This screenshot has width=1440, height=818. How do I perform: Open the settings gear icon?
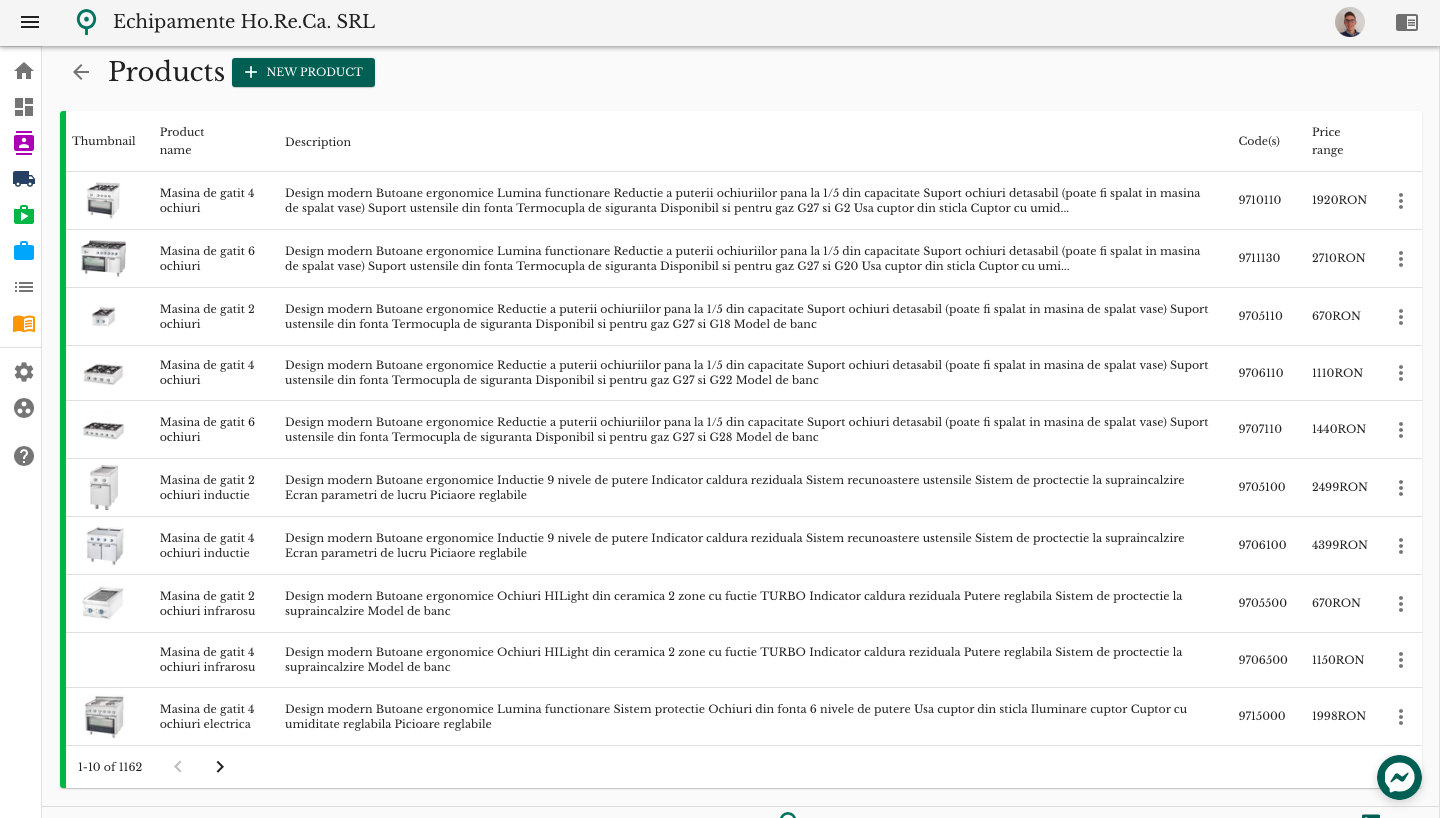point(24,372)
